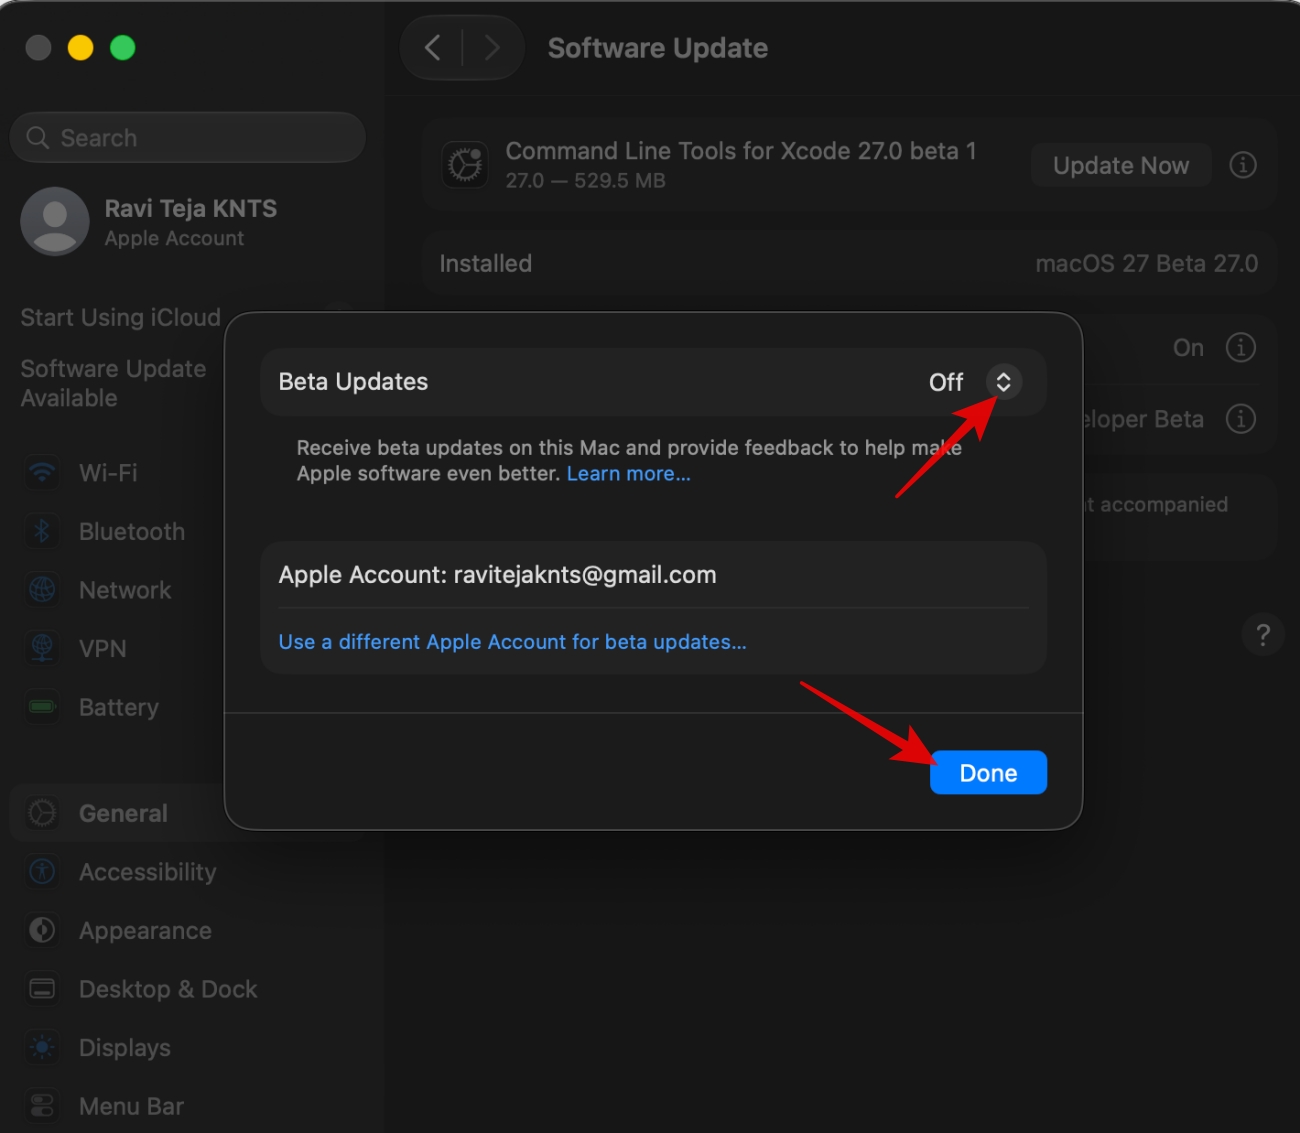1300x1133 pixels.
Task: Open Wi-Fi settings in sidebar
Action: coord(108,473)
